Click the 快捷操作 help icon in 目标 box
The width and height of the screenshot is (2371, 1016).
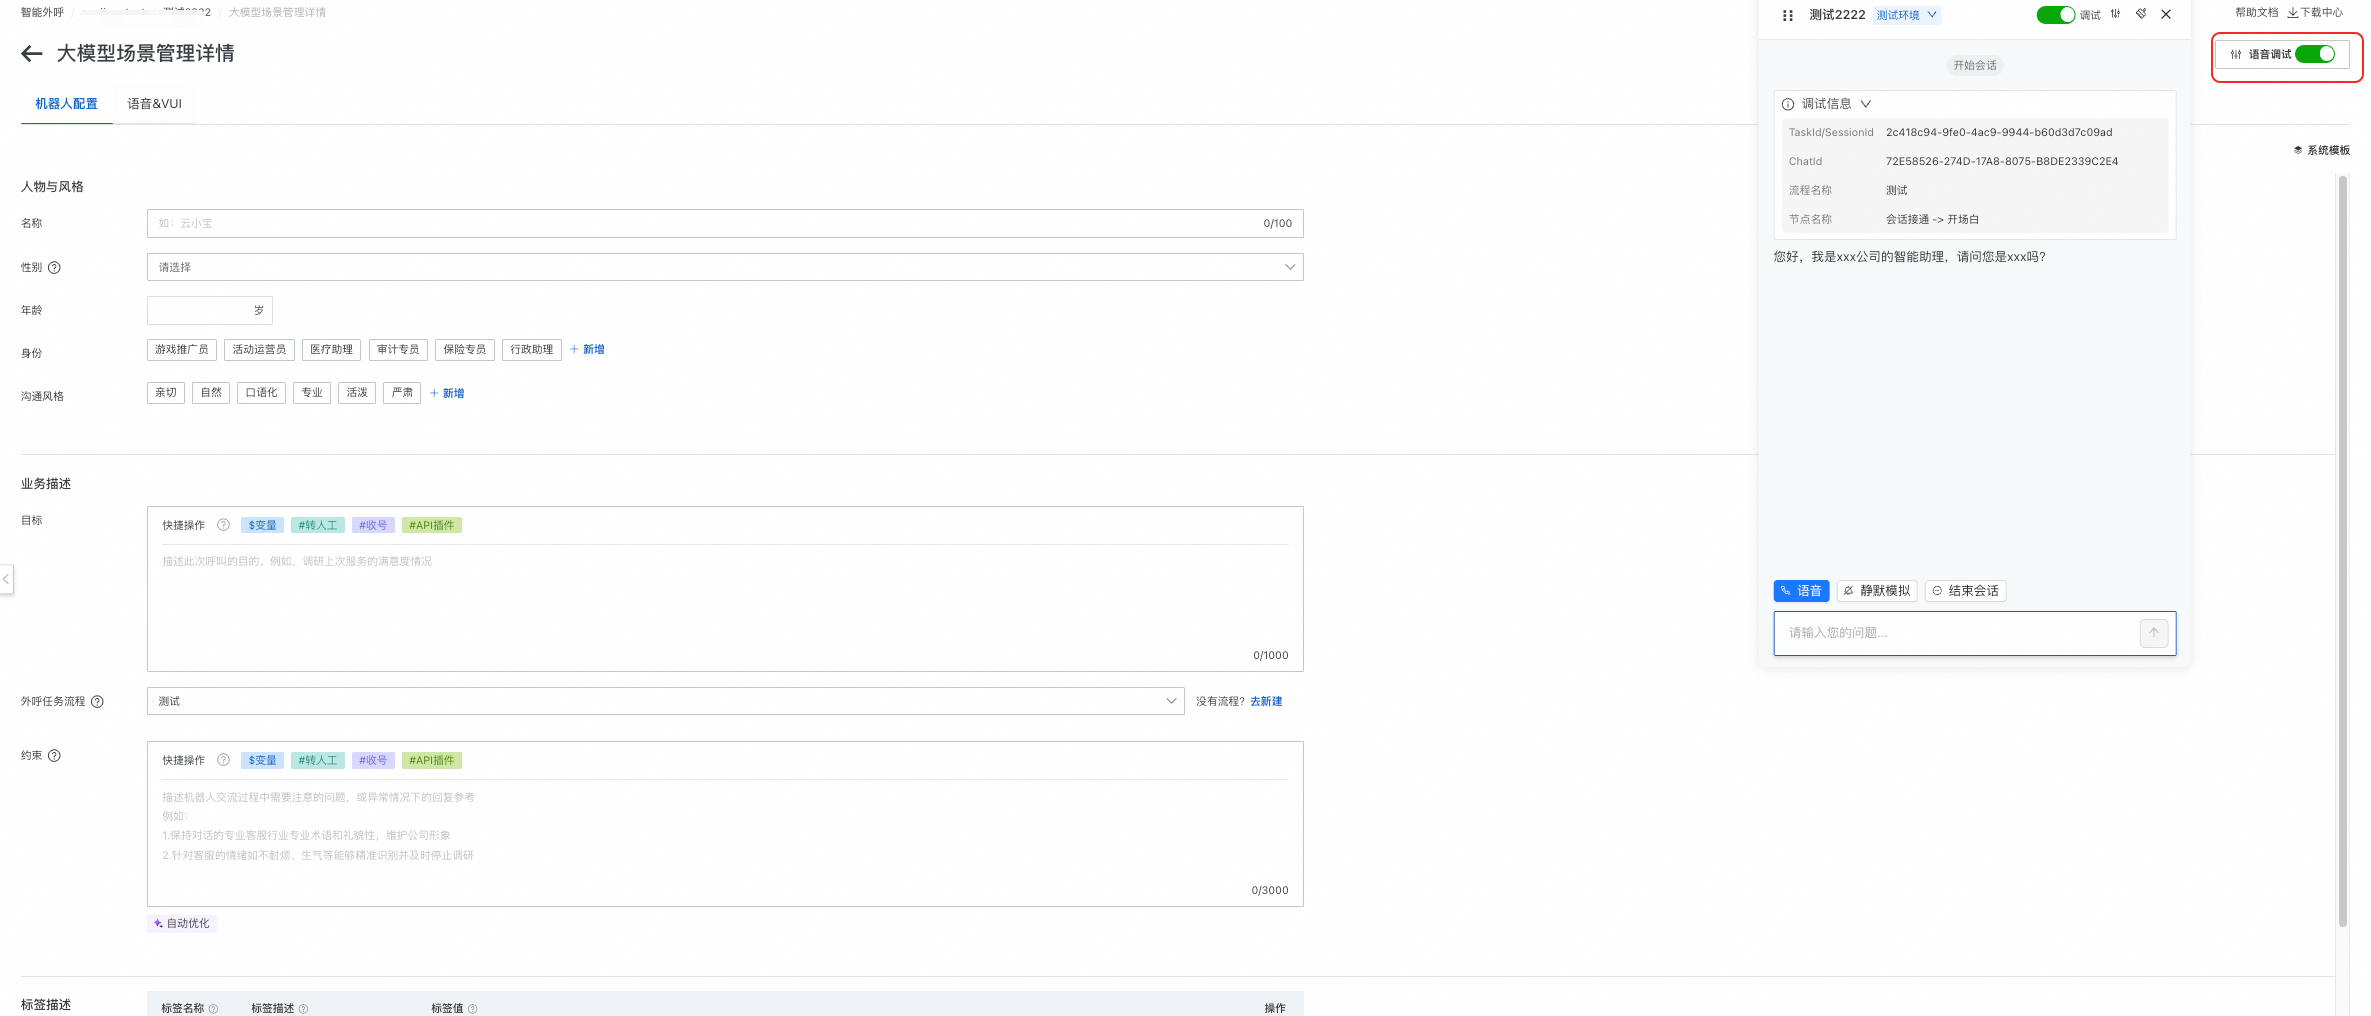[223, 525]
